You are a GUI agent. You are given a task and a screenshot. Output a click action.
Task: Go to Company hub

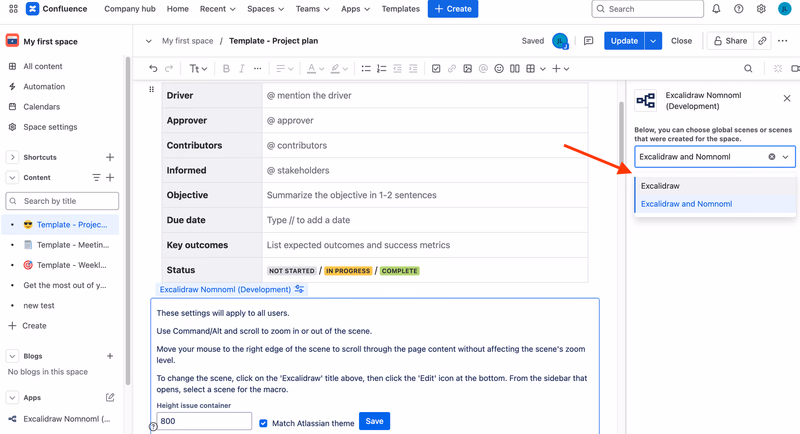point(130,9)
